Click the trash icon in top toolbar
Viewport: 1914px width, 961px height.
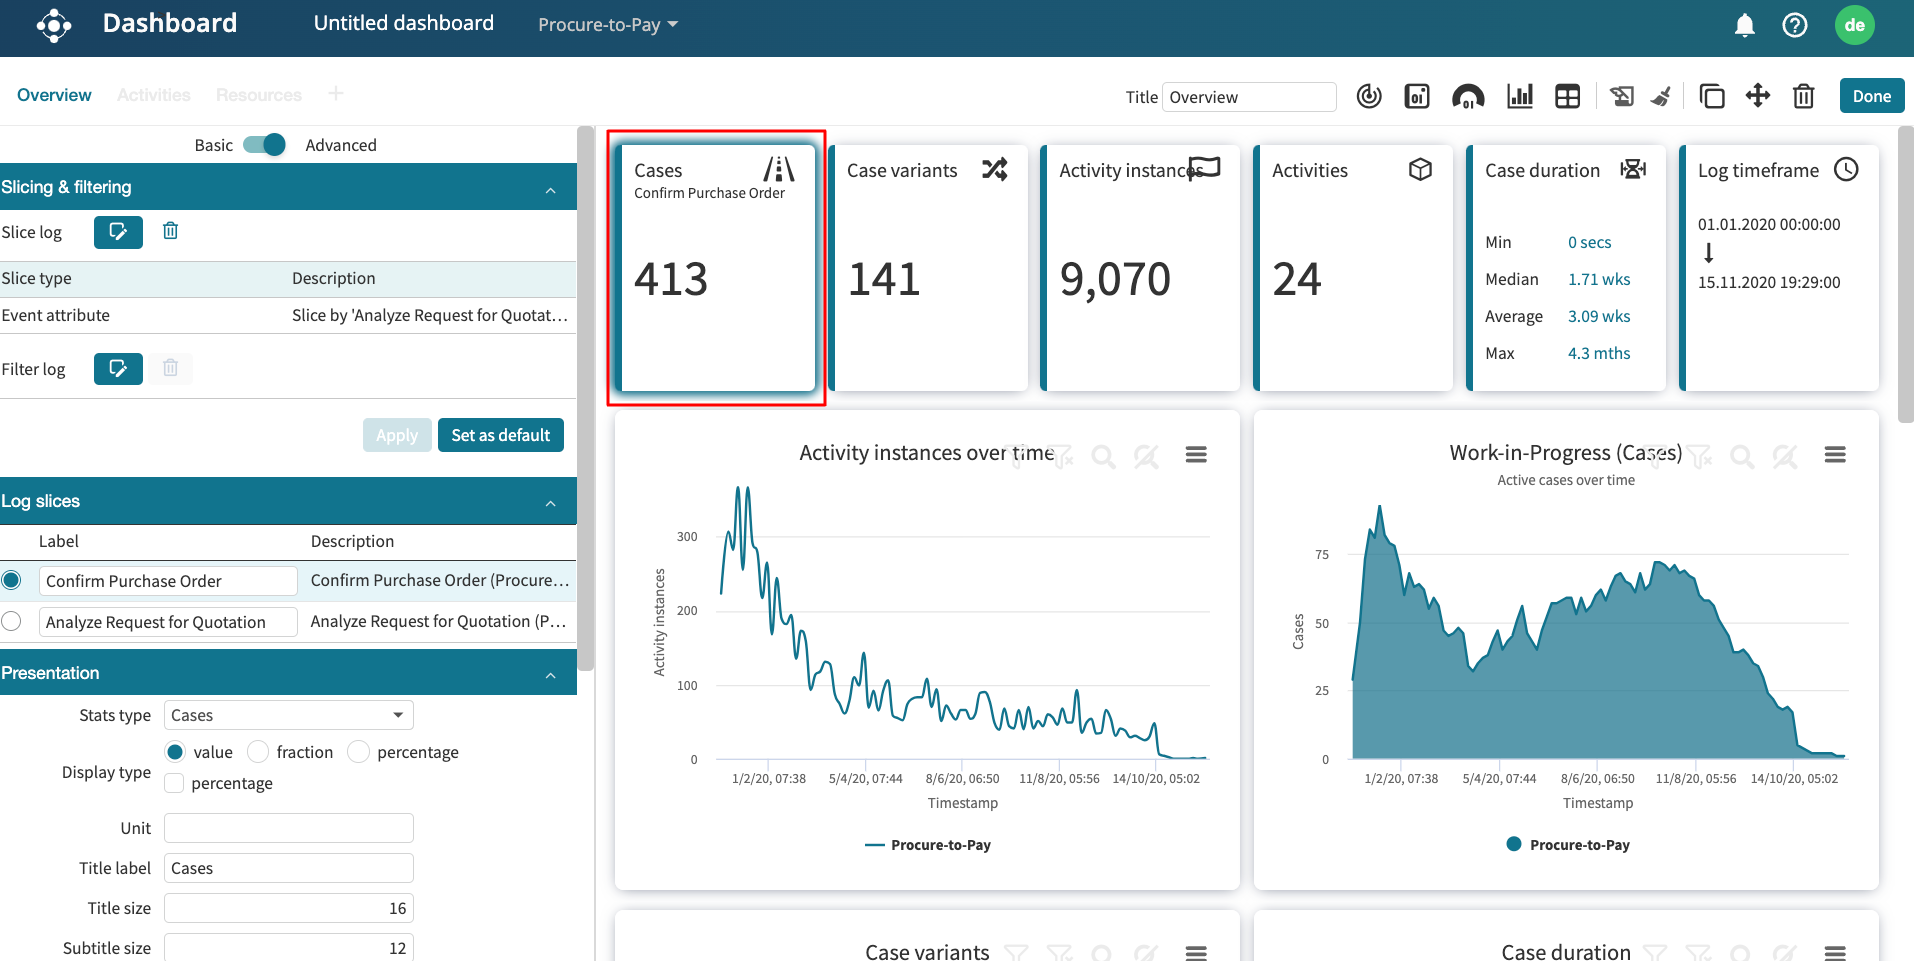1803,96
